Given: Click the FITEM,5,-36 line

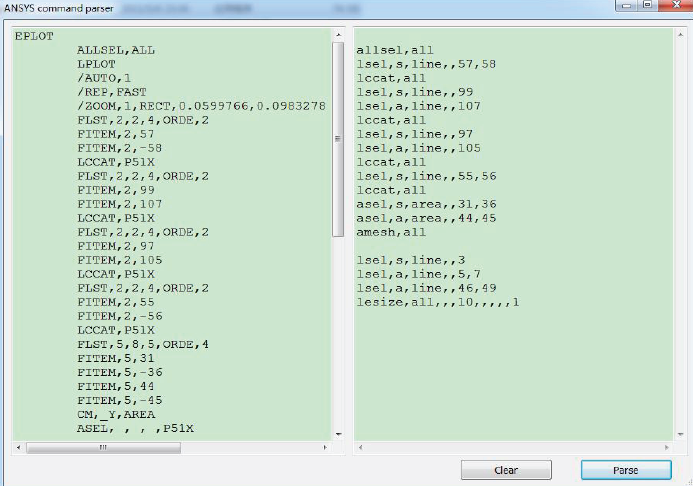Looking at the screenshot, I should click(x=120, y=372).
